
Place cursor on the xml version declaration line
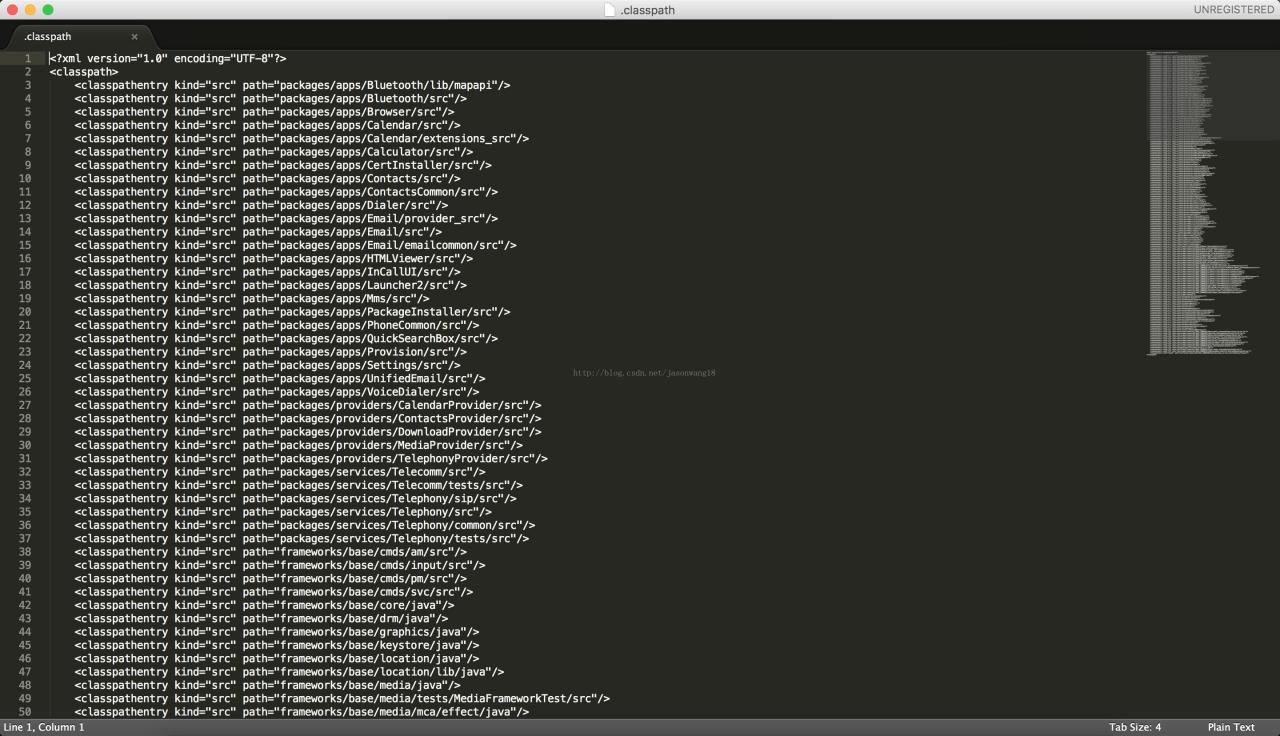click(x=168, y=59)
